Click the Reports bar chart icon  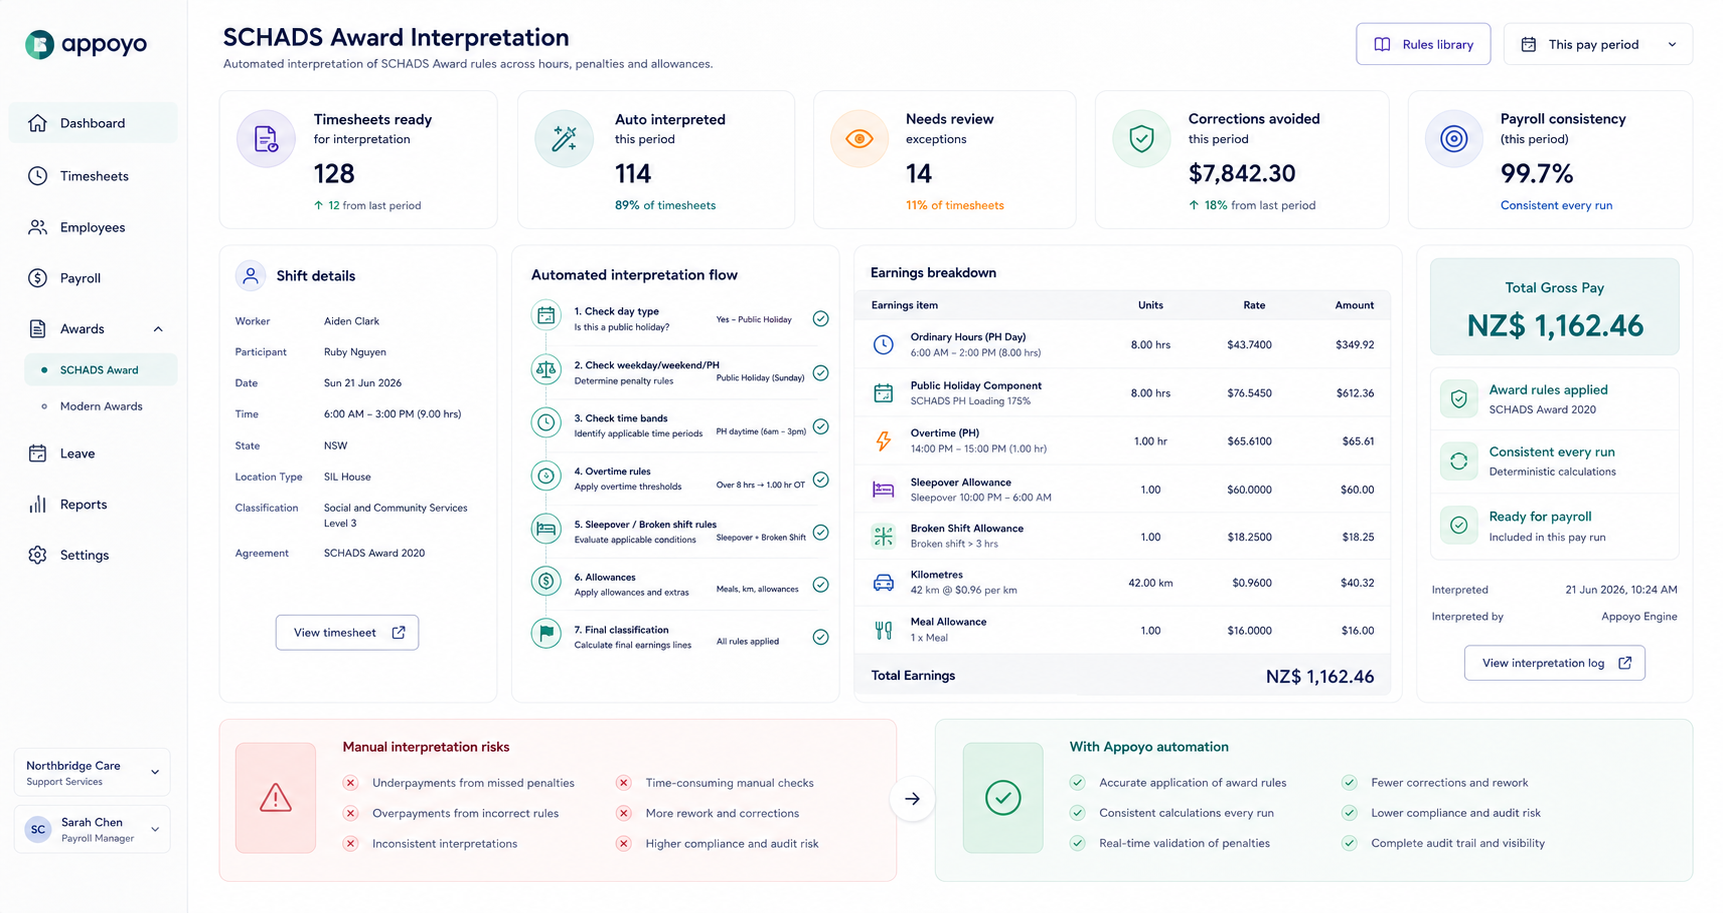pos(38,504)
